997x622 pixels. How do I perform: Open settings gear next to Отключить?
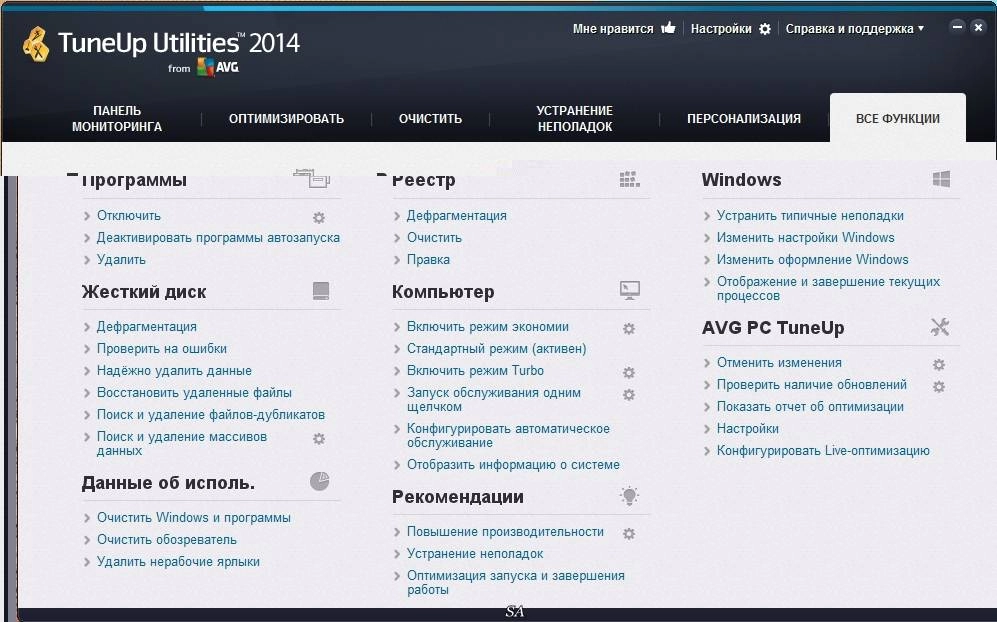(x=319, y=218)
